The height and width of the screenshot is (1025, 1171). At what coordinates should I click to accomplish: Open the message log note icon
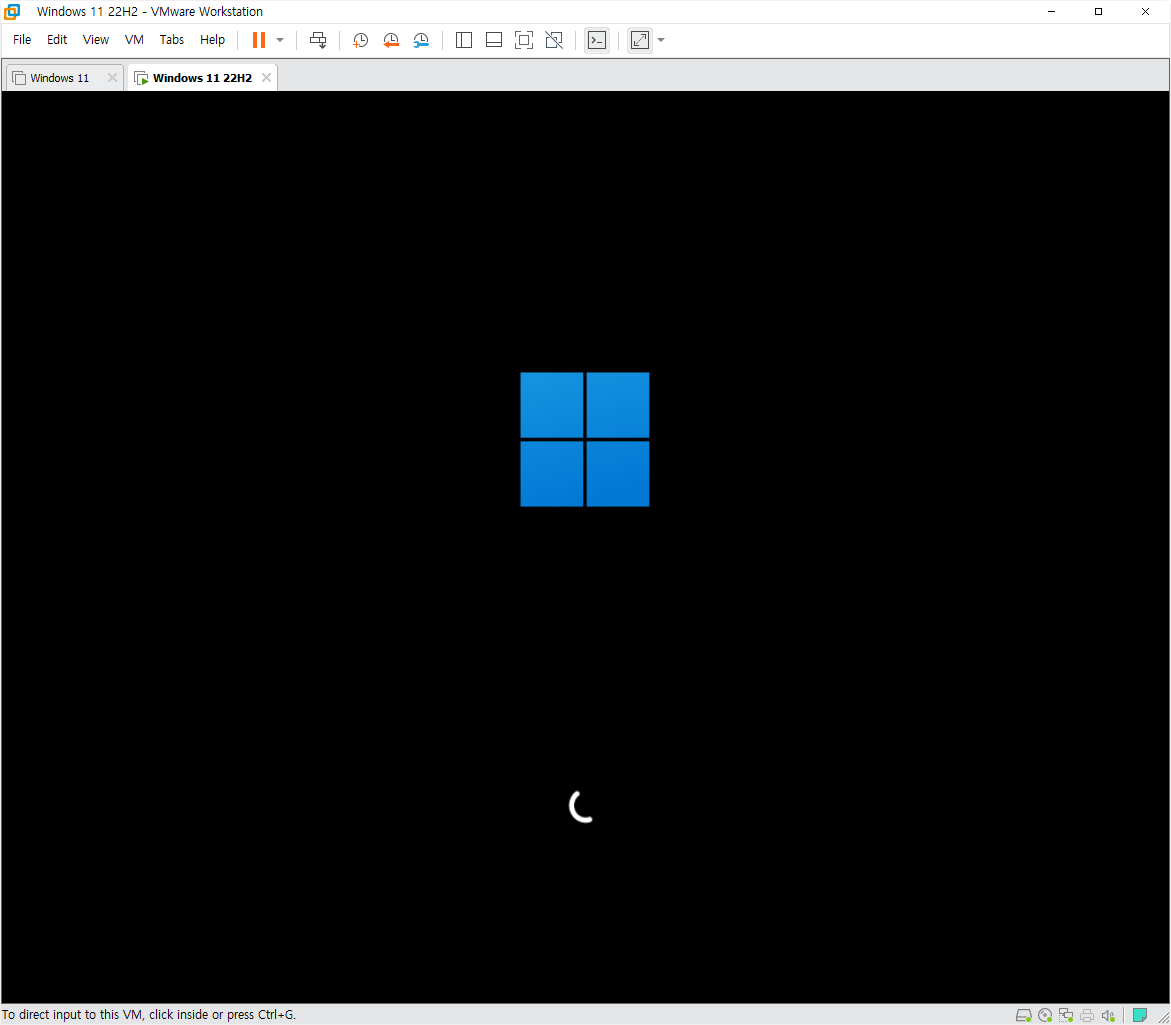[1140, 1015]
